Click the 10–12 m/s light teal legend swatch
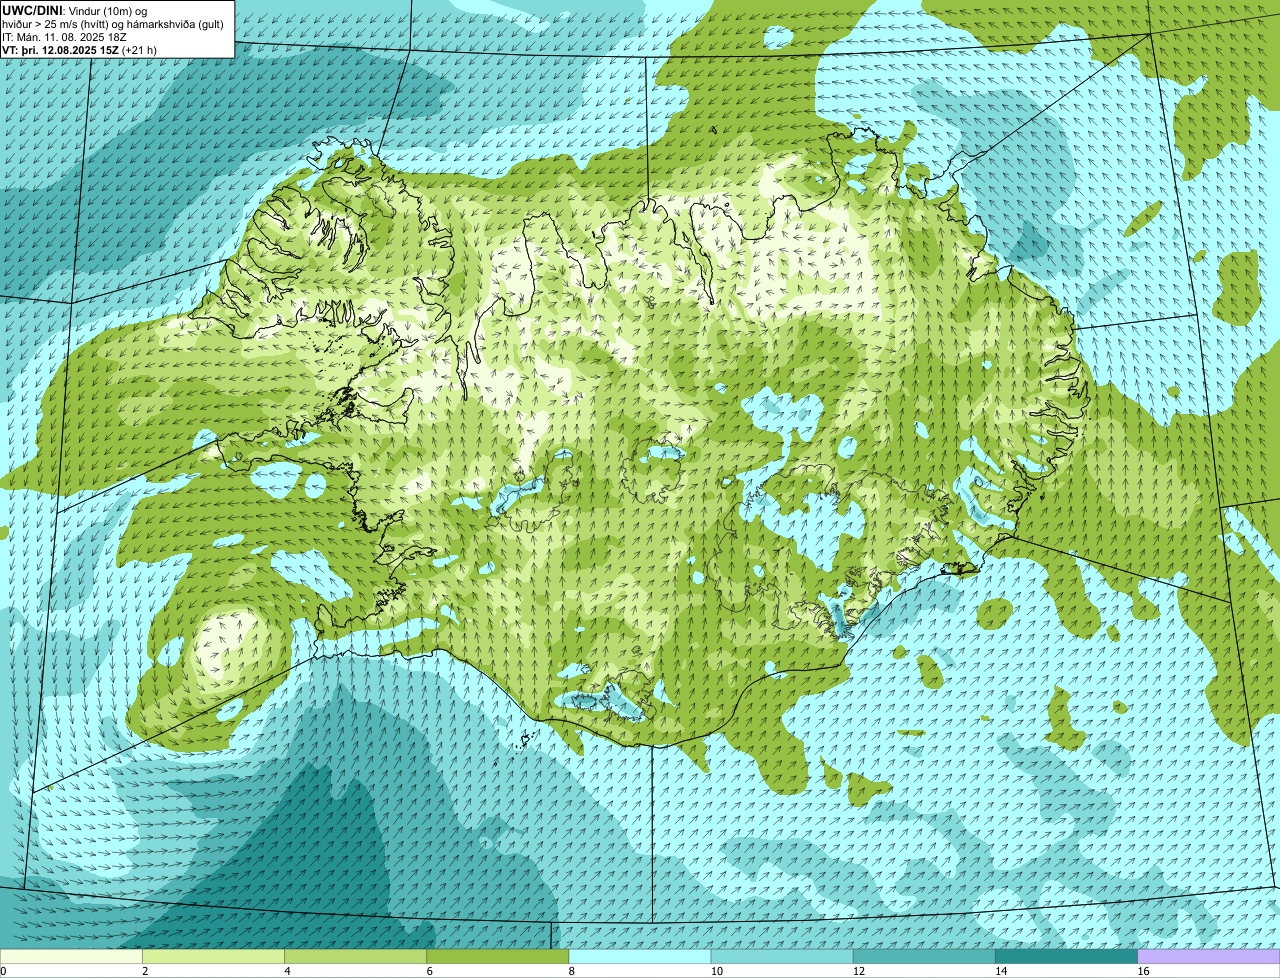Viewport: 1280px width, 978px height. pos(782,956)
